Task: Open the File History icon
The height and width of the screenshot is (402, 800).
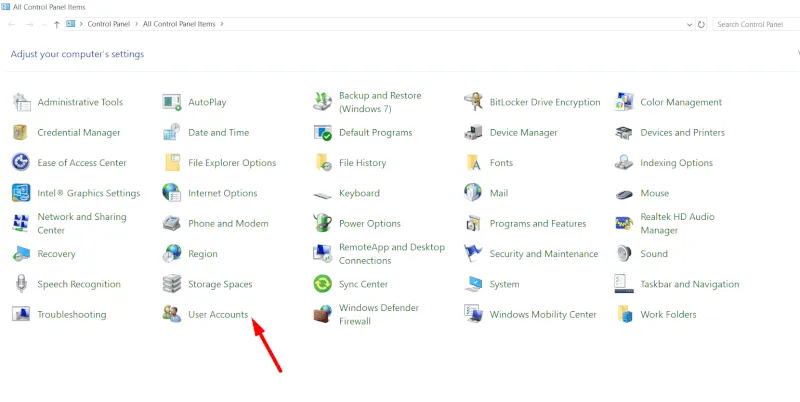Action: pyautogui.click(x=322, y=163)
